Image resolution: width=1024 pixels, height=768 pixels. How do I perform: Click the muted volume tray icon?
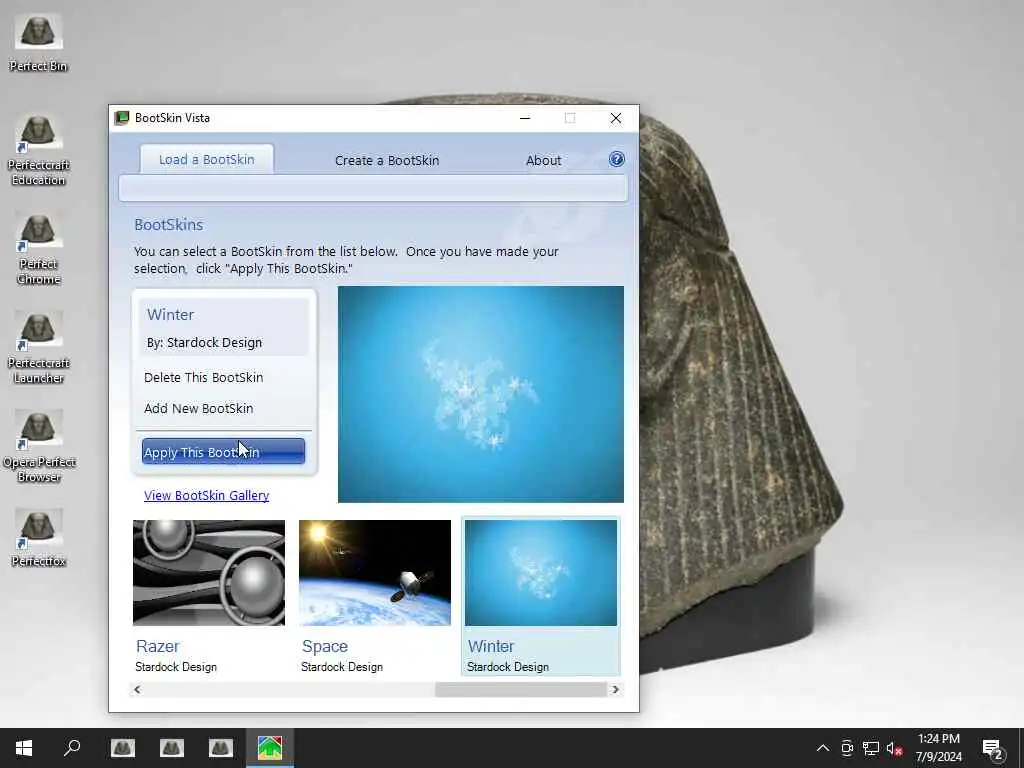[895, 748]
